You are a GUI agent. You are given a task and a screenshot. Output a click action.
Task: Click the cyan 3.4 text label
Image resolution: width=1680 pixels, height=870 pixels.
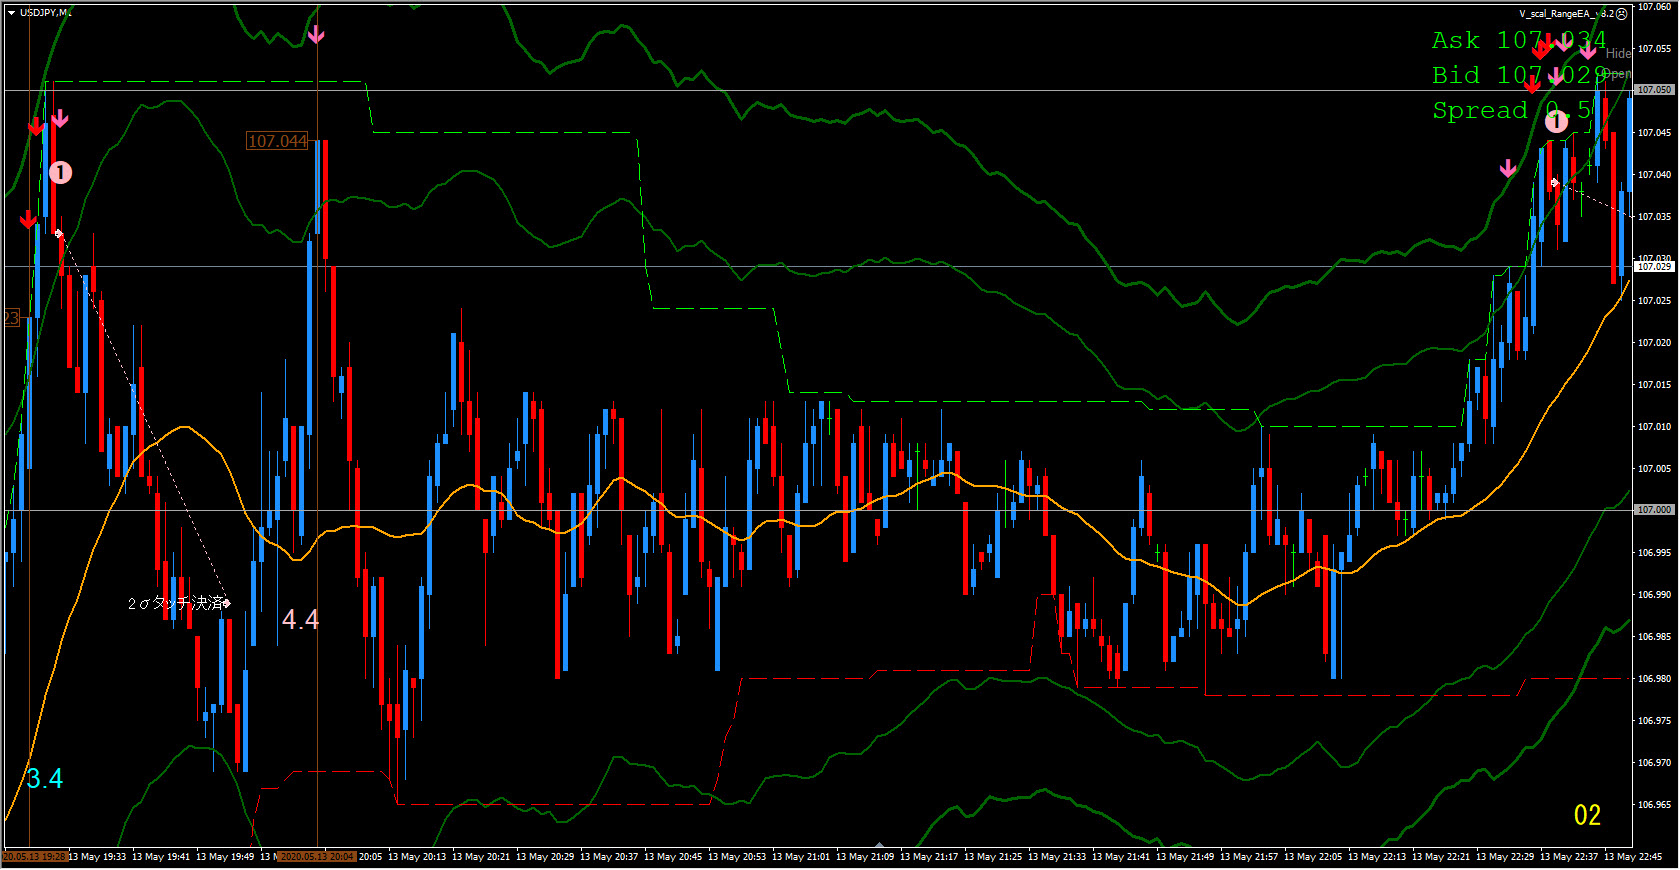click(x=45, y=779)
